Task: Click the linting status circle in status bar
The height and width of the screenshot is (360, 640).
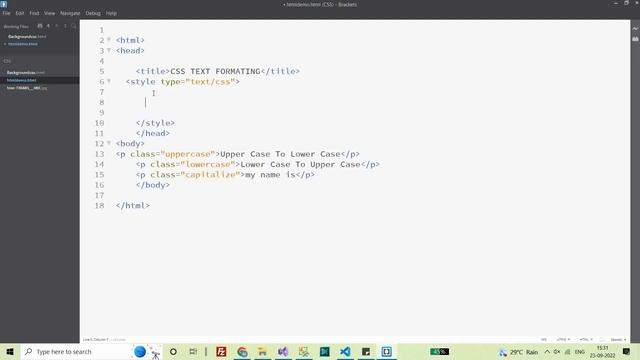Action: (601, 340)
